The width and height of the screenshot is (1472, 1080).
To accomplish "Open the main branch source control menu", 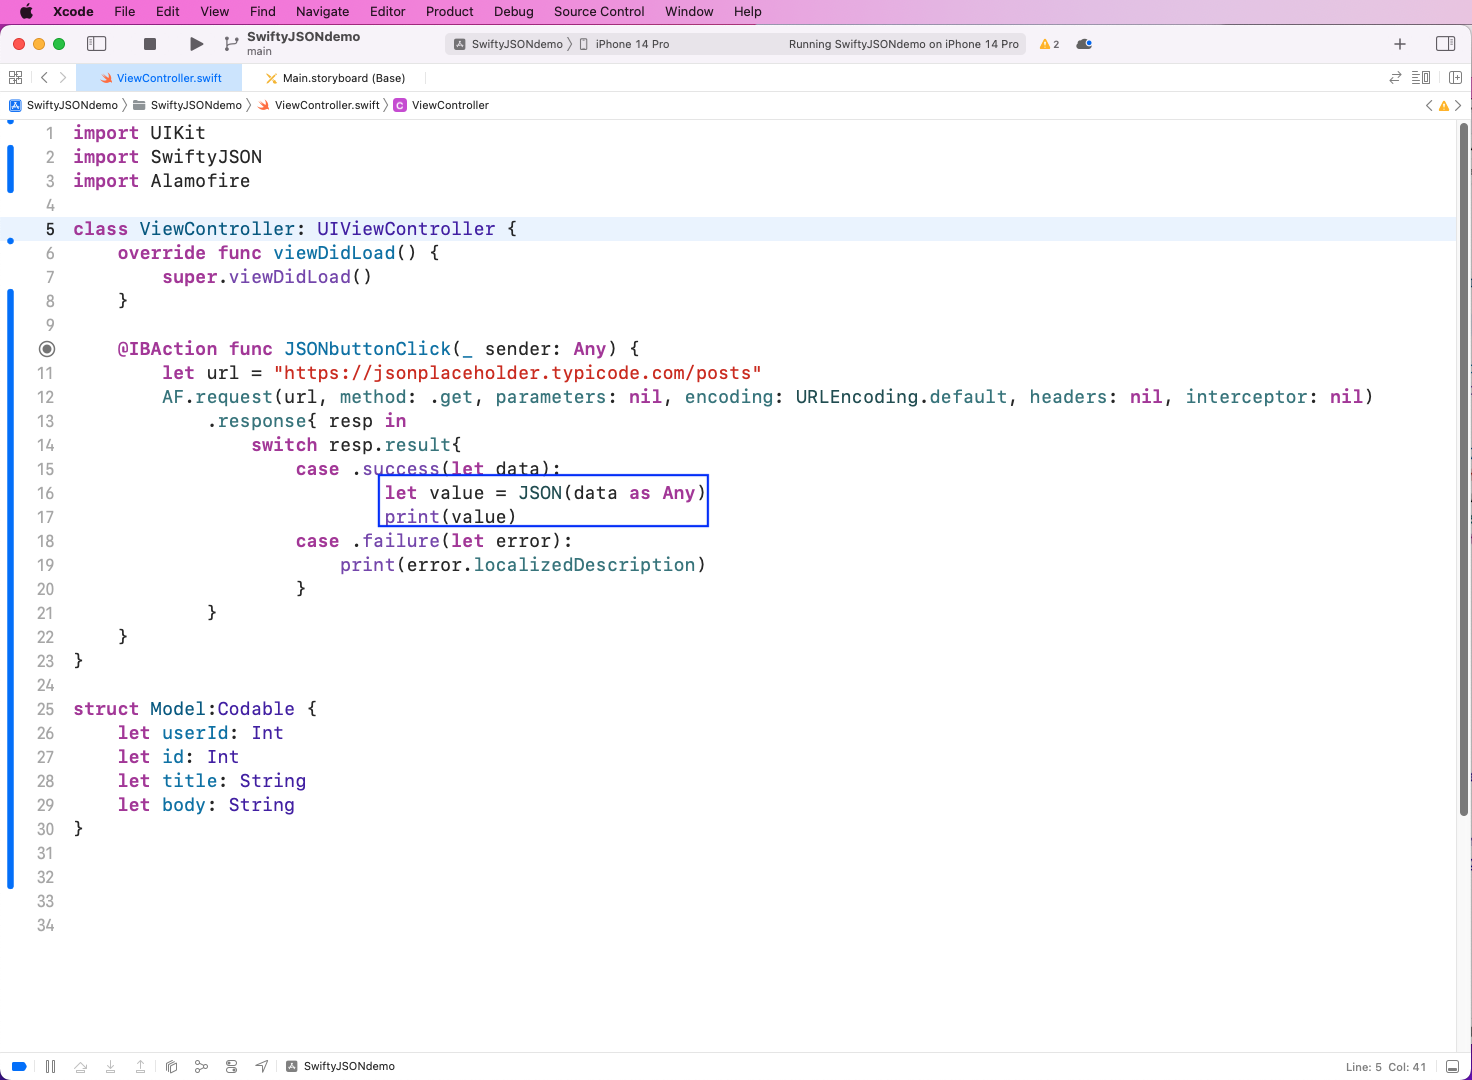I will click(232, 44).
